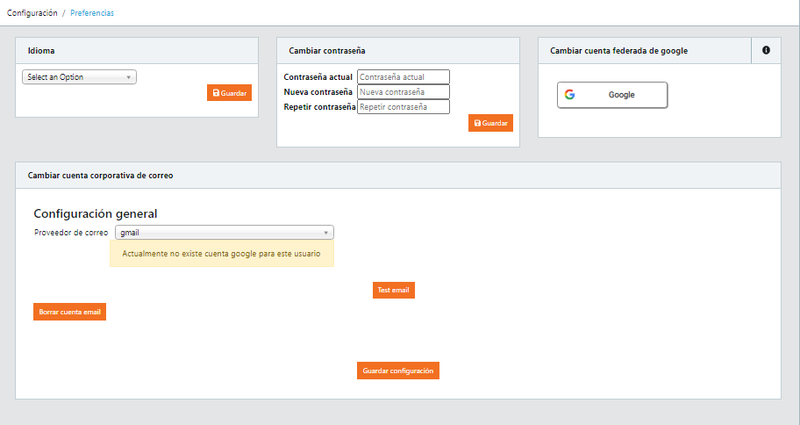Screen dimensions: 800x425
Task: Click the Preferencias breadcrumb item
Action: pyautogui.click(x=92, y=13)
